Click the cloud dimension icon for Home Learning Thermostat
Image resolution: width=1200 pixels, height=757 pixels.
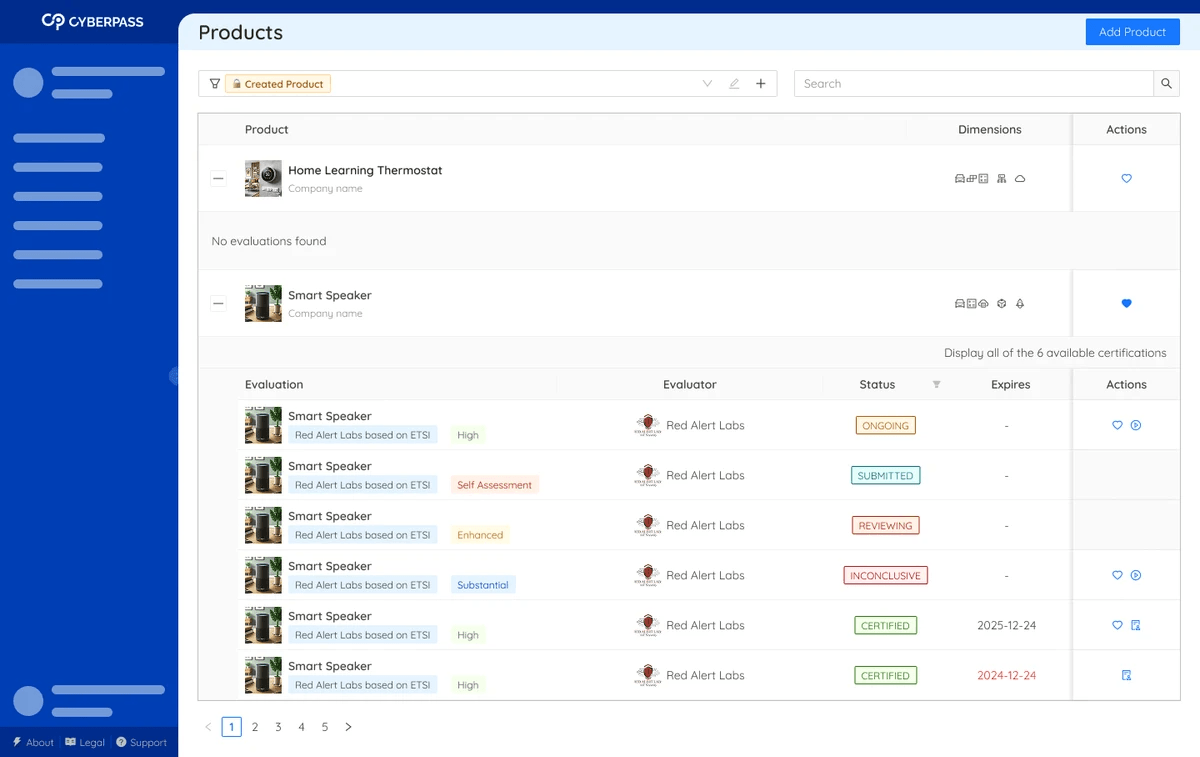(1020, 179)
